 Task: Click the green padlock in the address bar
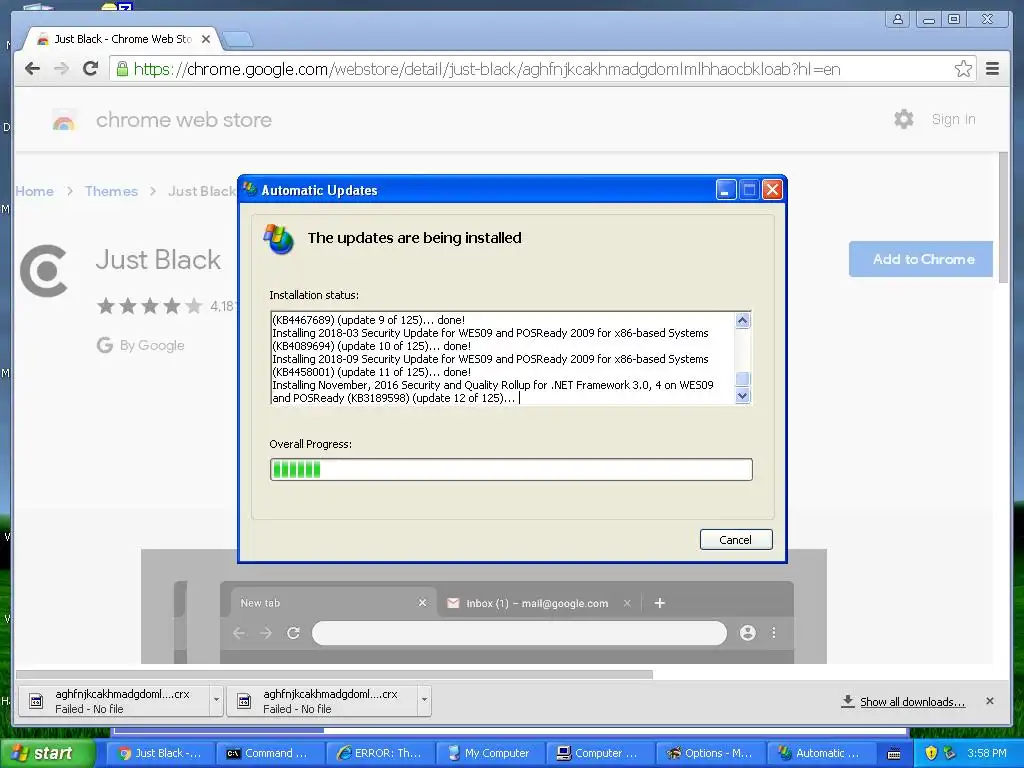tap(122, 69)
